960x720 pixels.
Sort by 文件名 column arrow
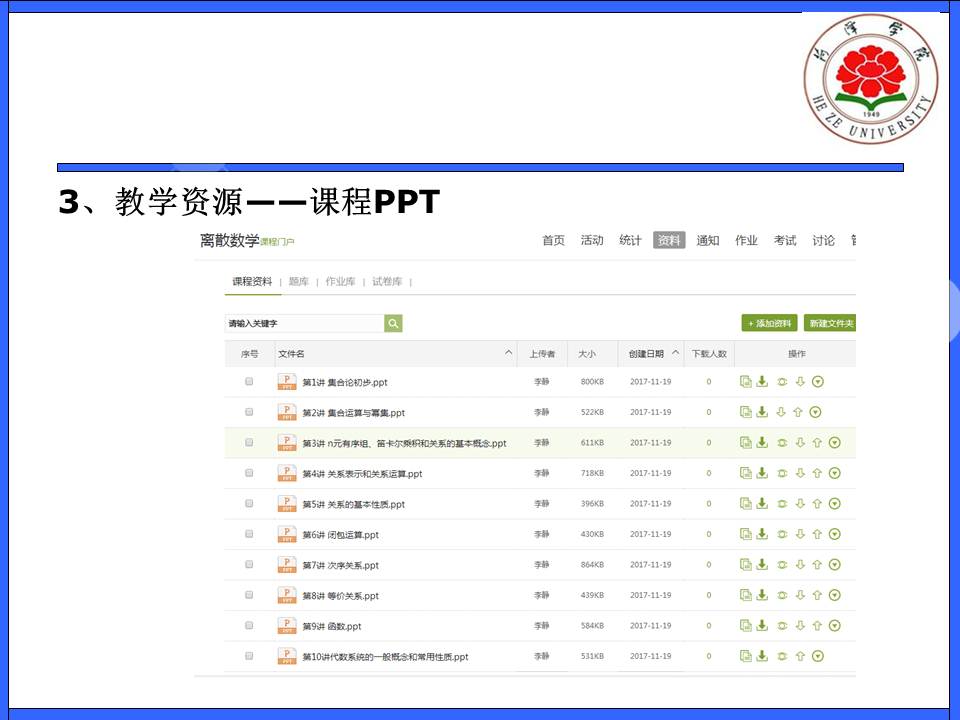coord(509,353)
